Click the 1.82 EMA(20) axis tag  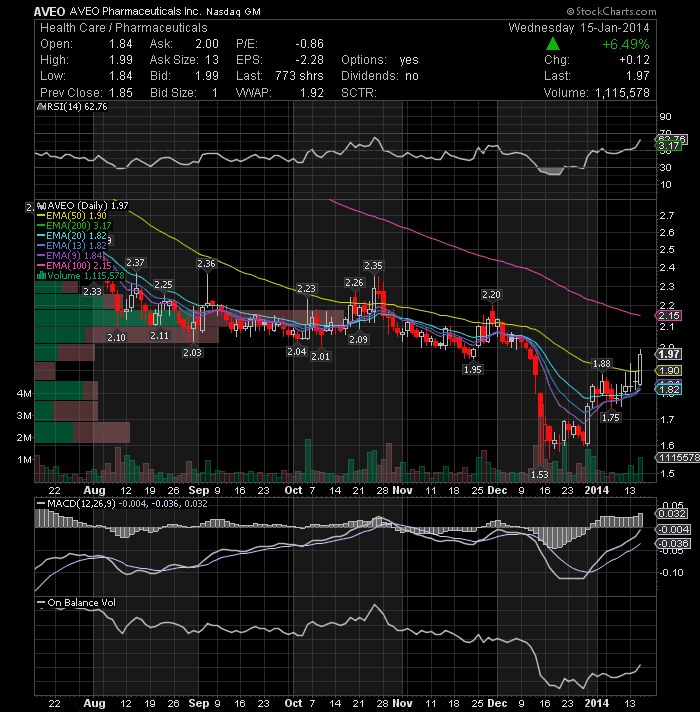[668, 390]
